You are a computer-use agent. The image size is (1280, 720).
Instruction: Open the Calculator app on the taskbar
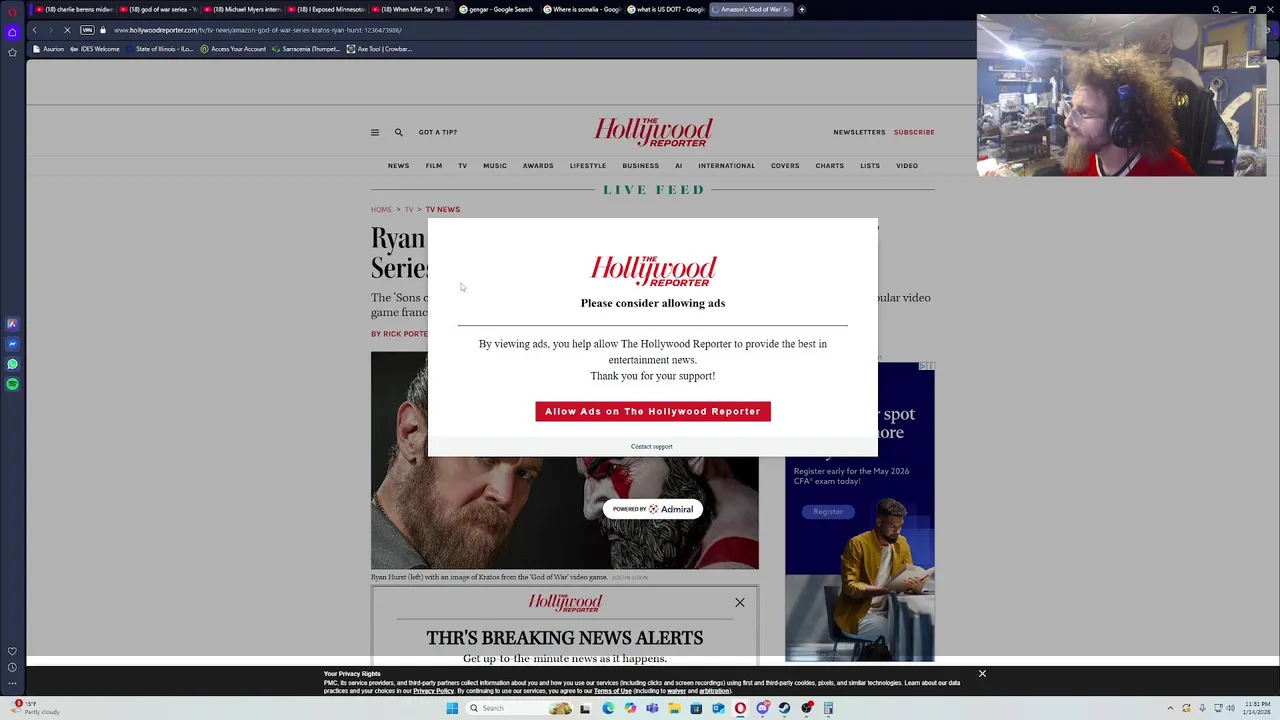[828, 708]
